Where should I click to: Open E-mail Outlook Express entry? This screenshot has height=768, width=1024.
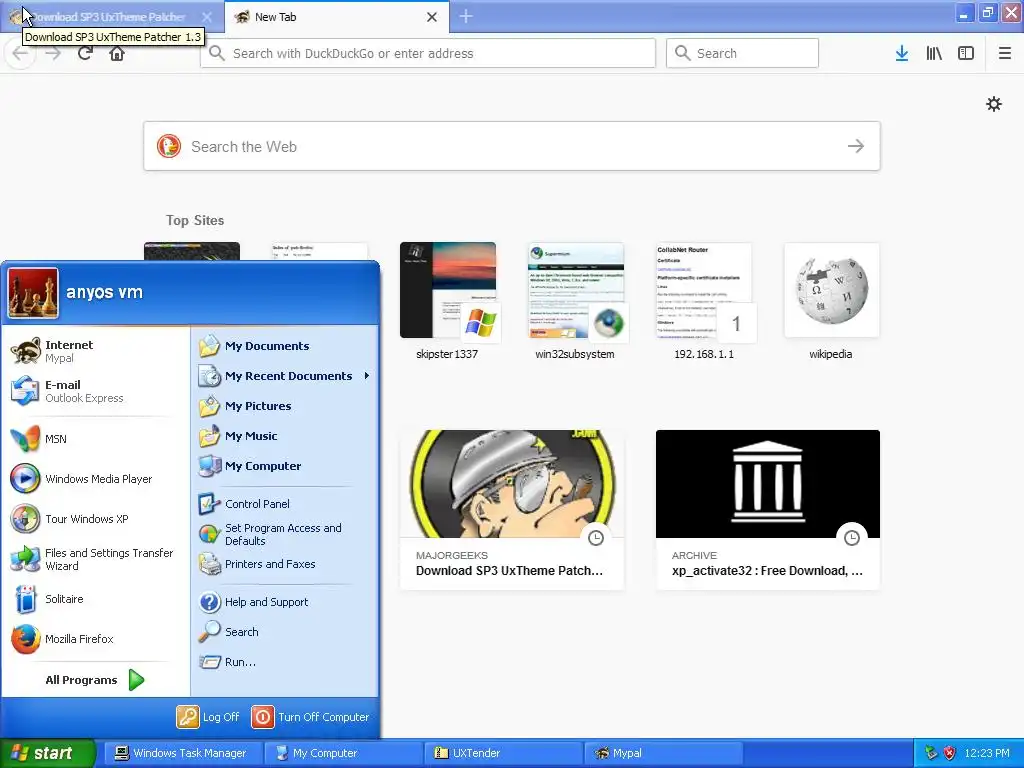[x=96, y=391]
